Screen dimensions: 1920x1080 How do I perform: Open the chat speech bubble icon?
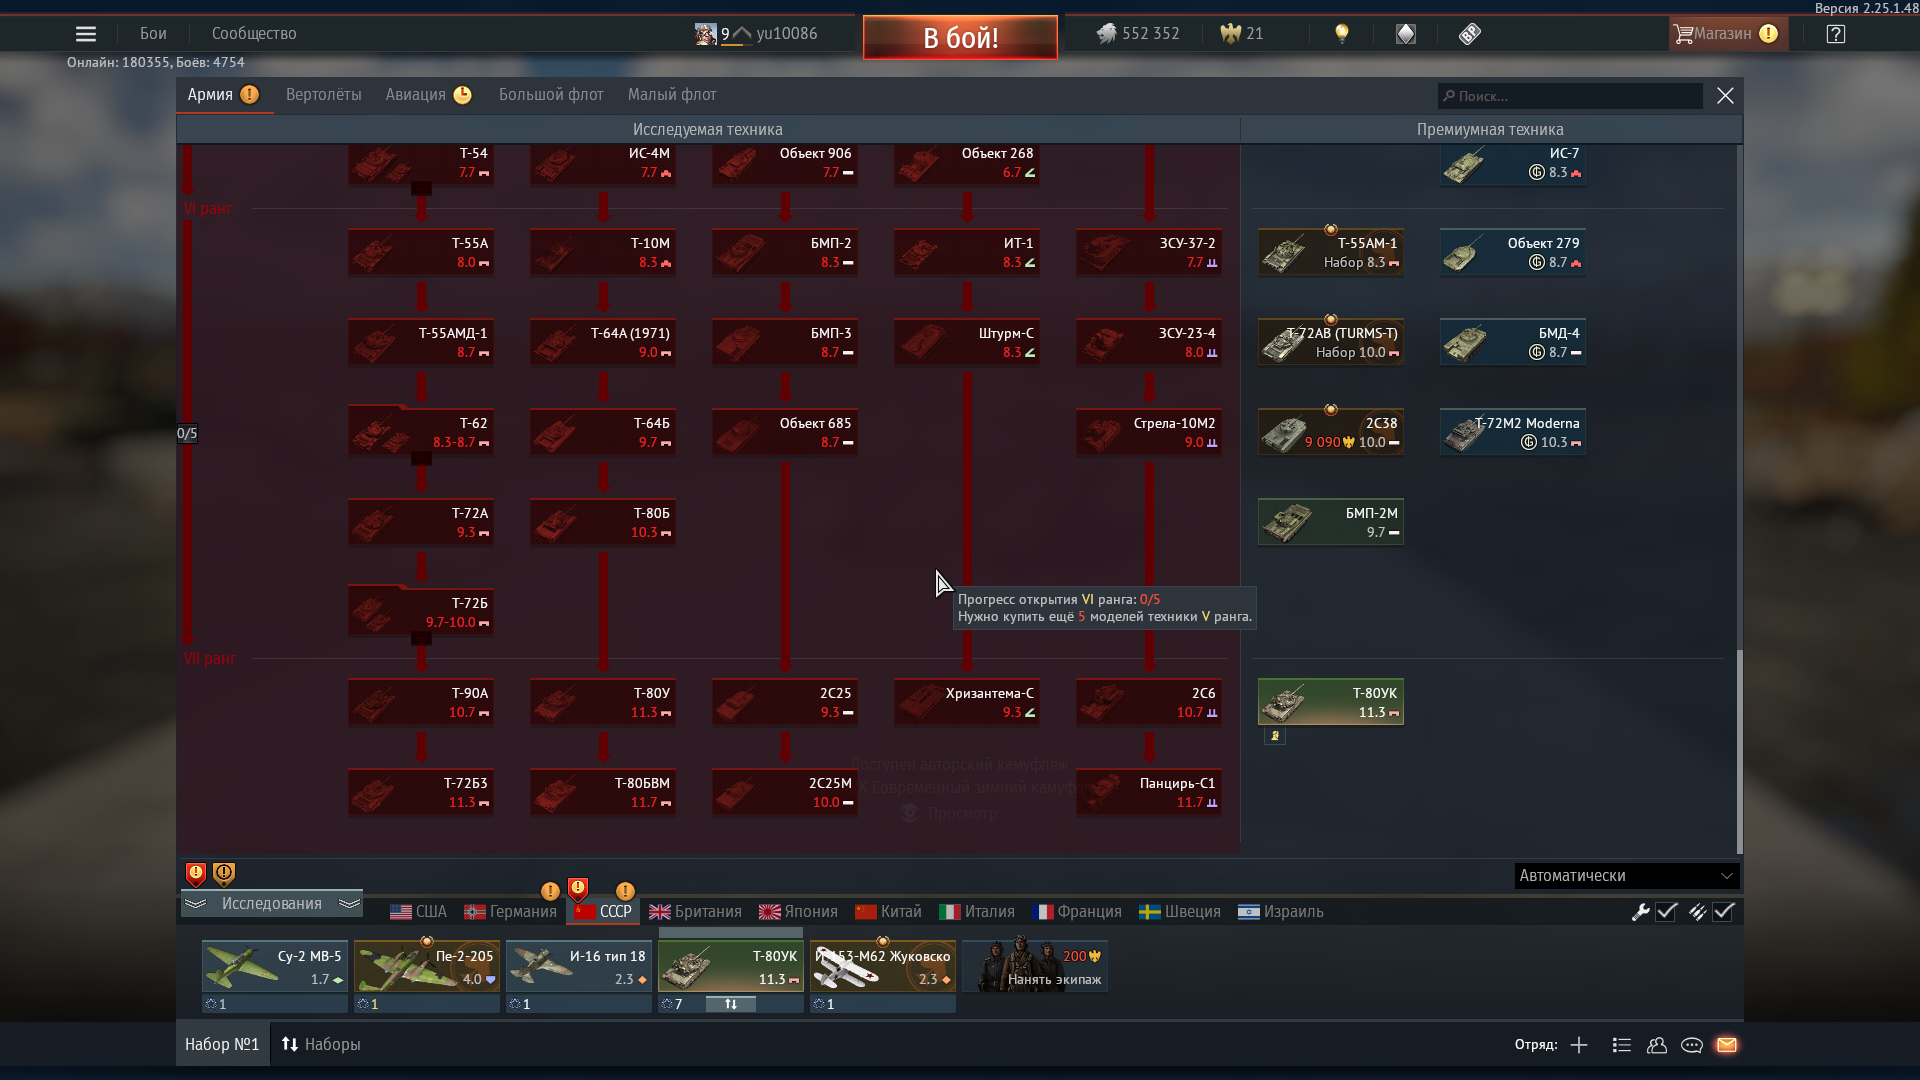[x=1692, y=1045]
